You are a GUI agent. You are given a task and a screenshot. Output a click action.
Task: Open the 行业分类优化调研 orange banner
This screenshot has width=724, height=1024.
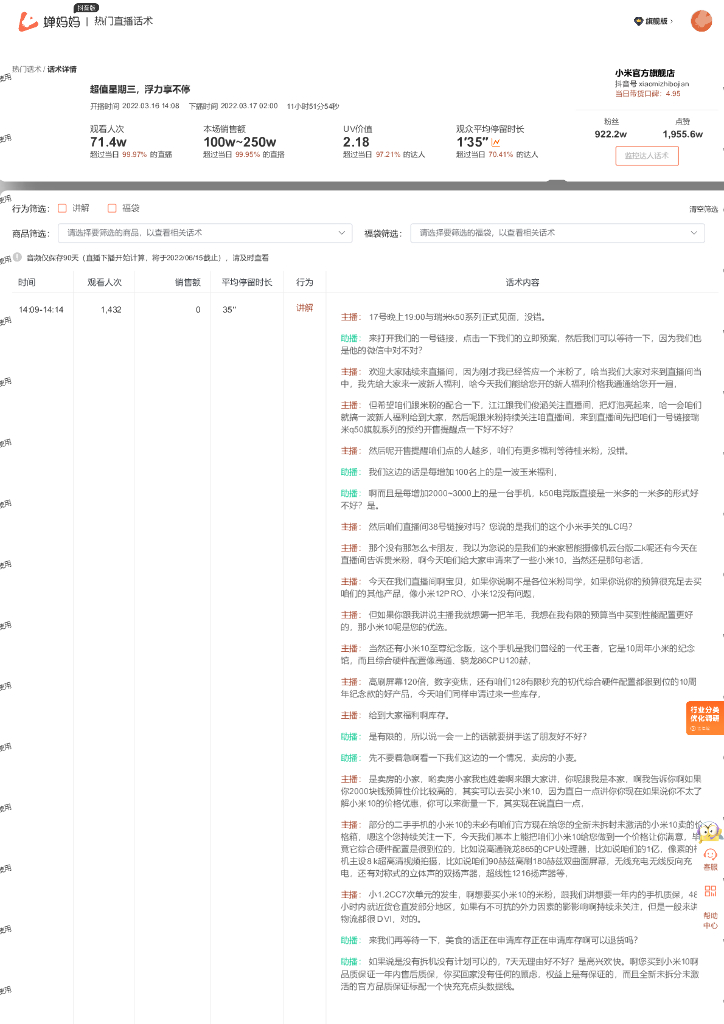click(704, 718)
